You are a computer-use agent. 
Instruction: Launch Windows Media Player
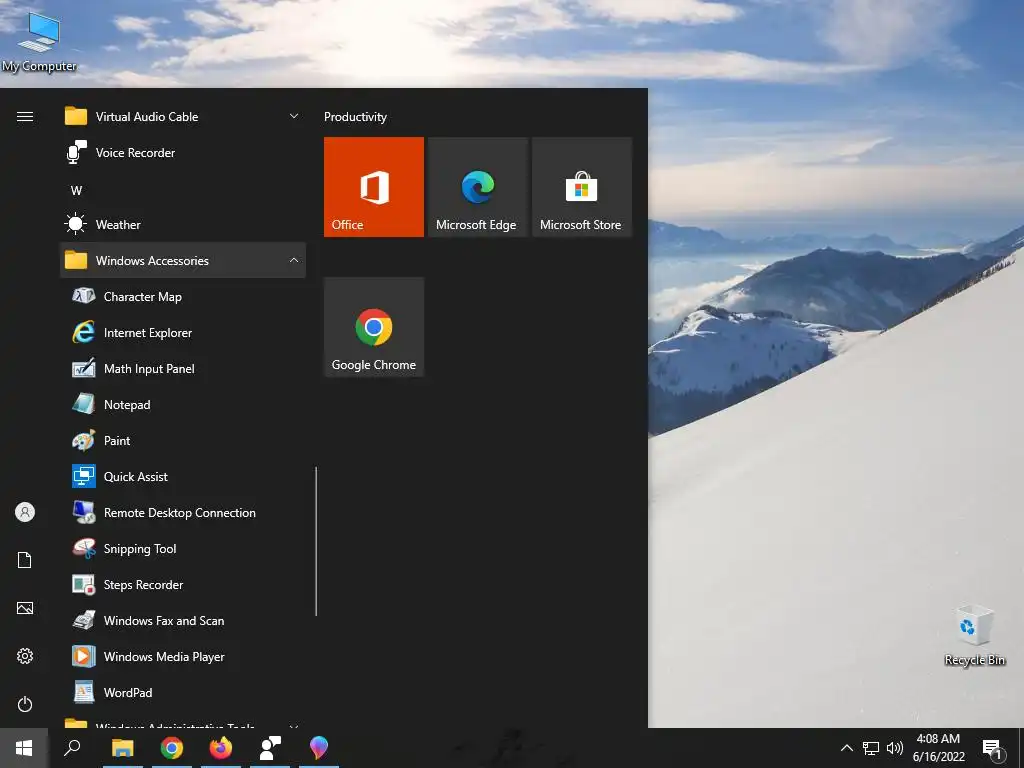pyautogui.click(x=183, y=656)
